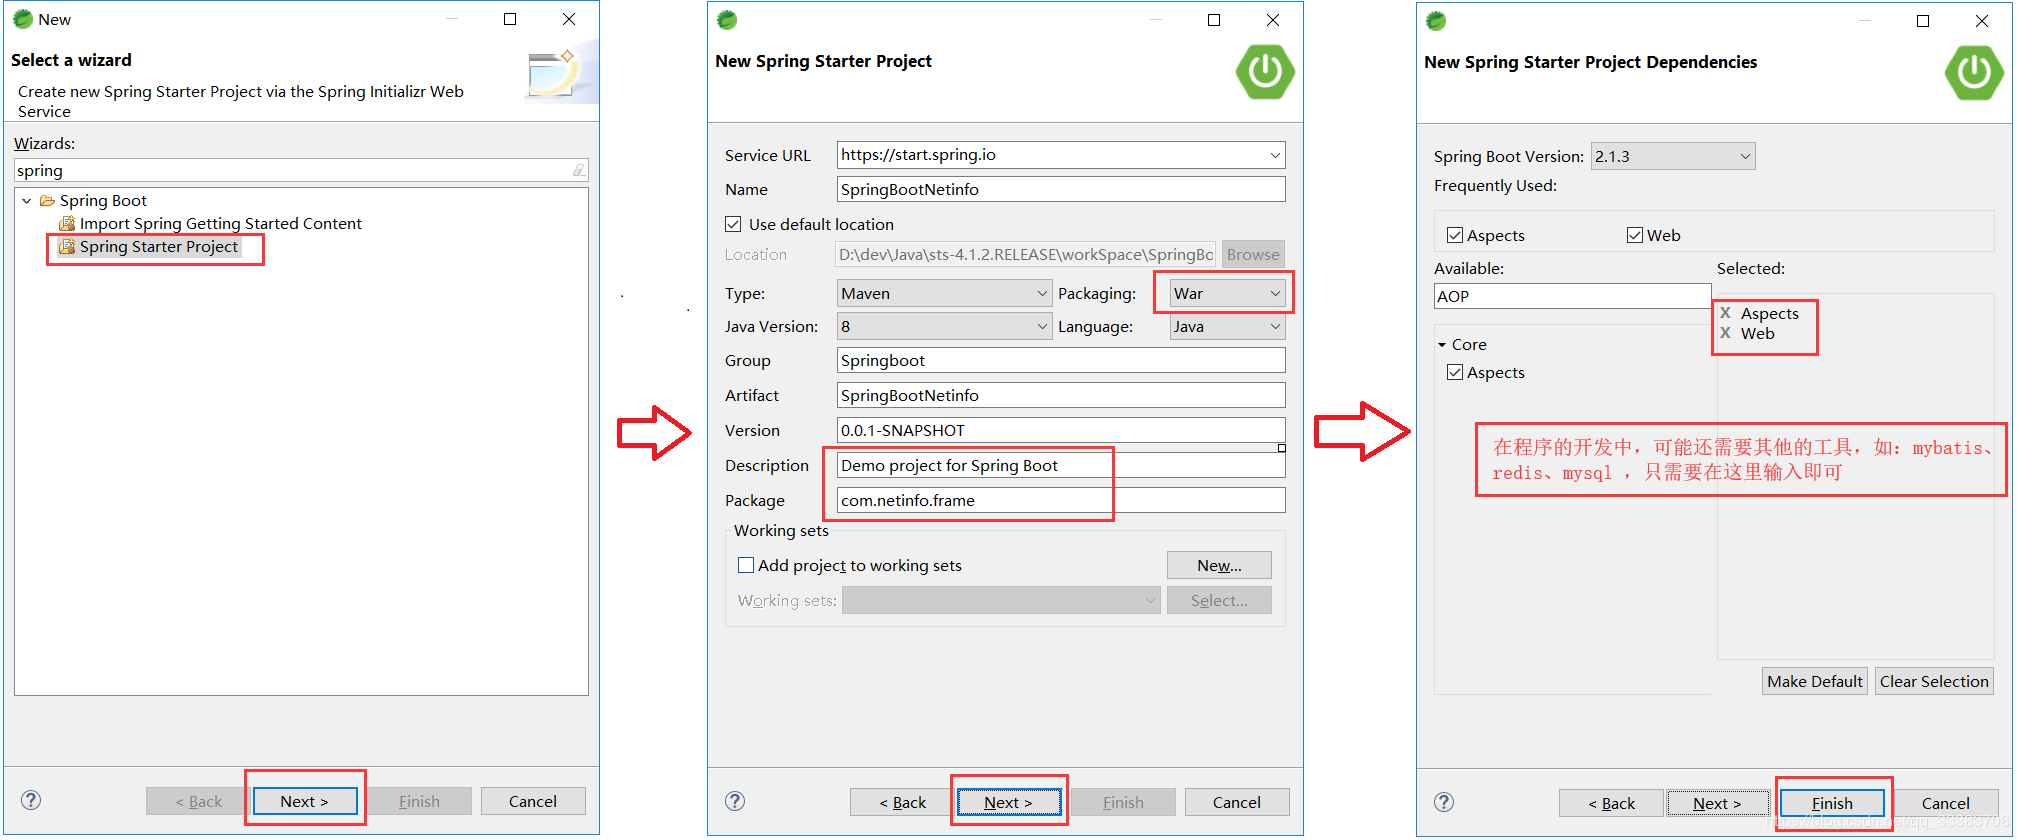The height and width of the screenshot is (840, 2019).
Task: Click Spring Starter Project item icon
Action: 67,246
